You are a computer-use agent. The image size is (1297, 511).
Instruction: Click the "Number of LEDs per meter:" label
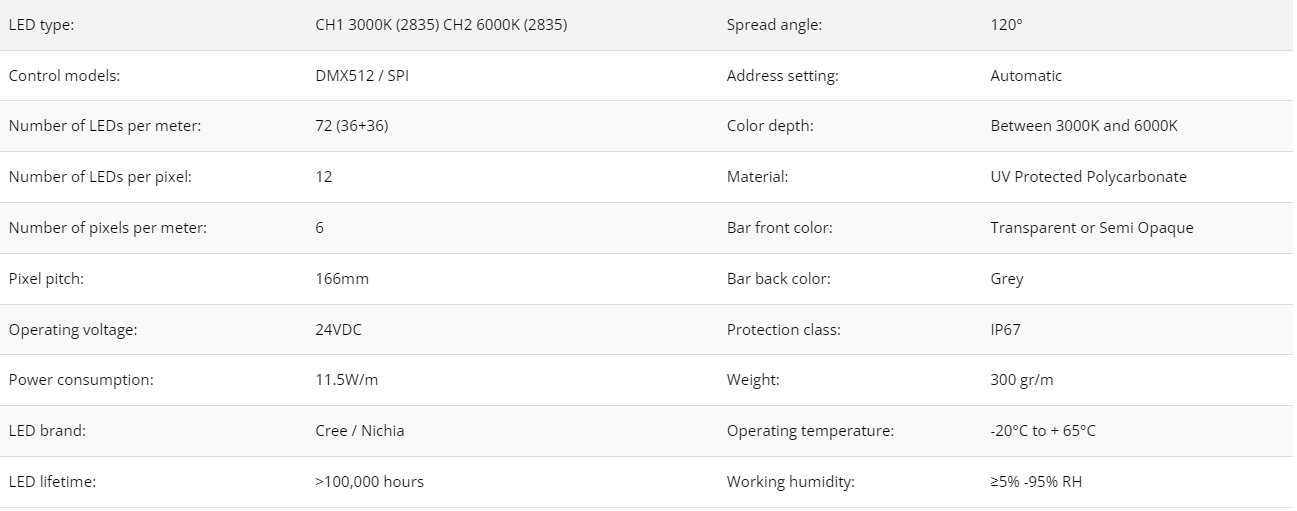point(105,126)
